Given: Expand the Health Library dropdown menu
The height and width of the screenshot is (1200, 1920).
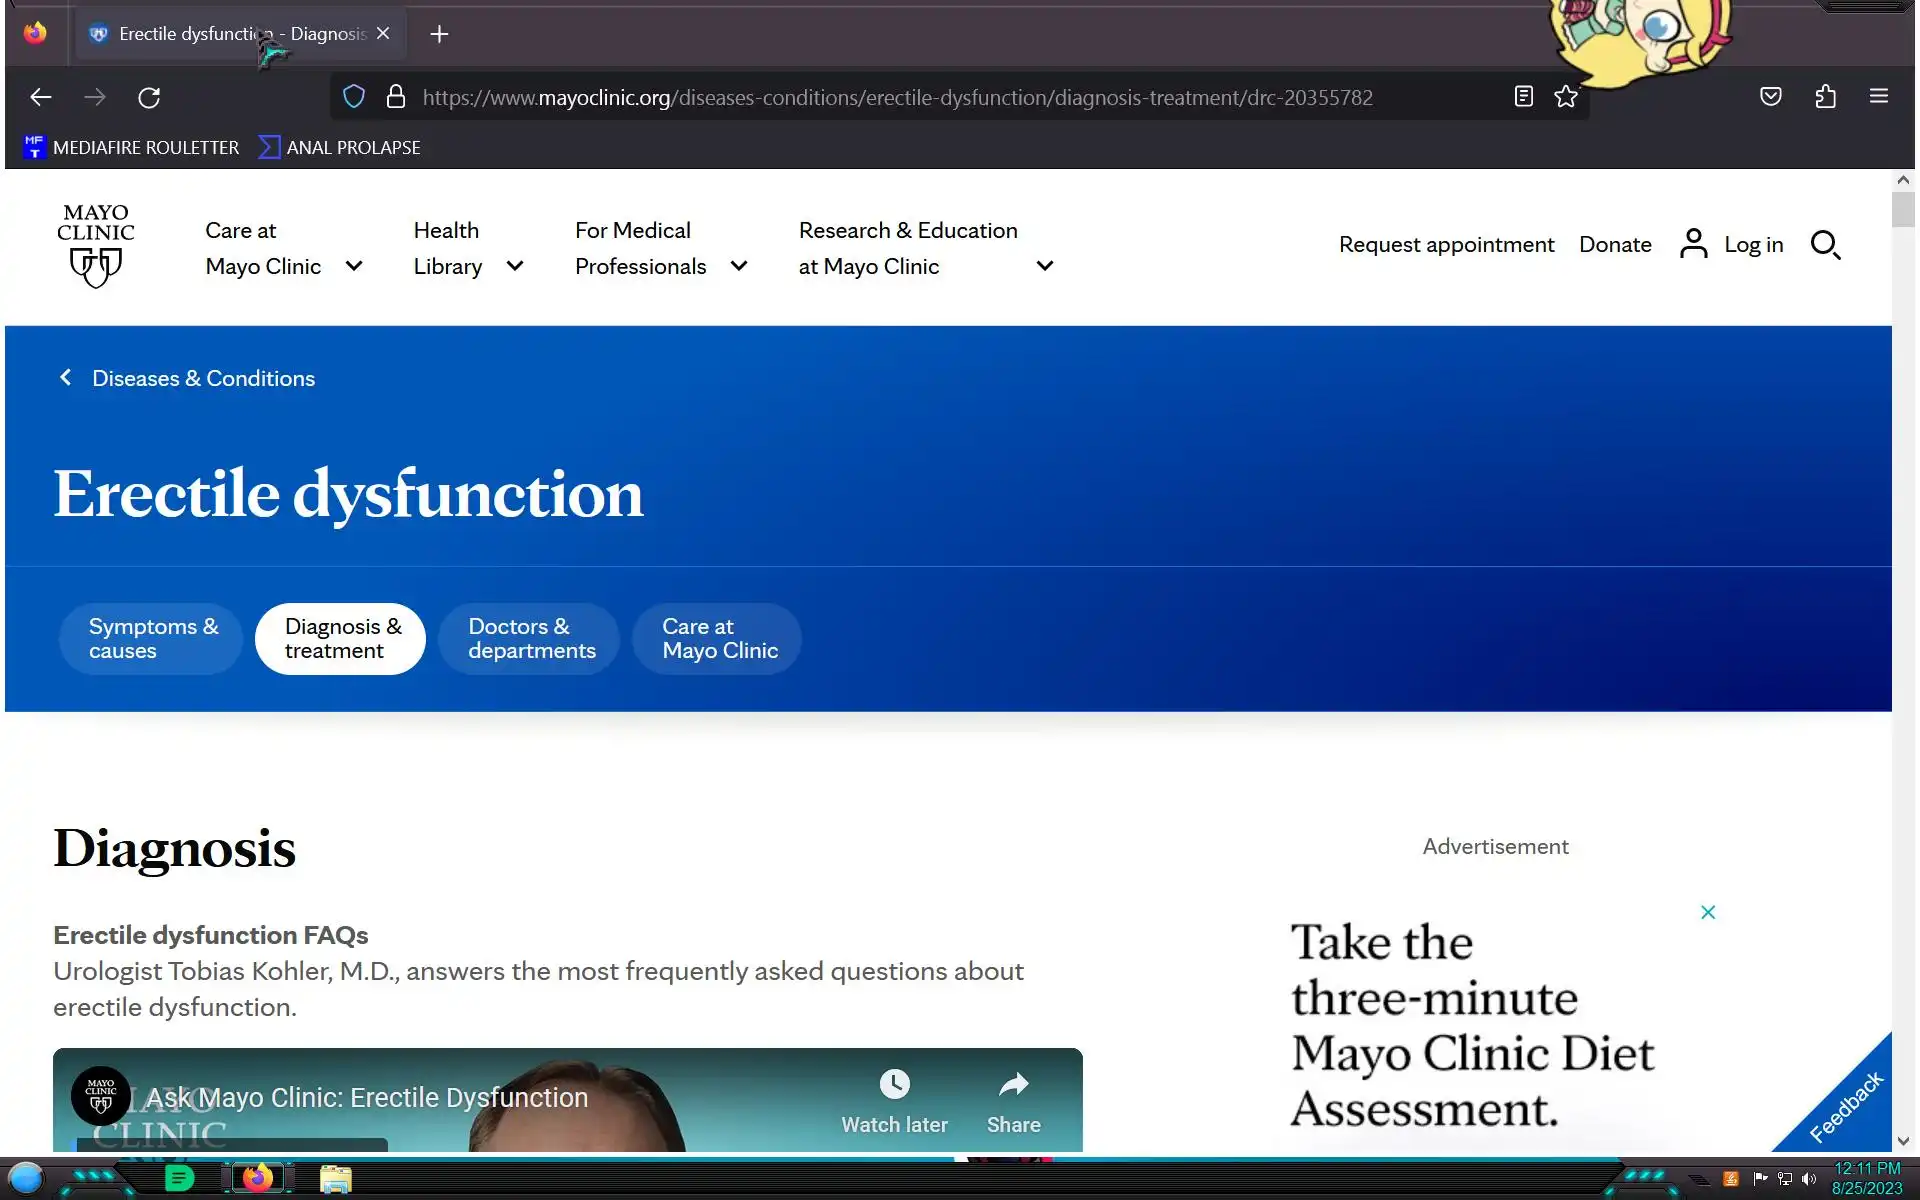Looking at the screenshot, I should click(x=515, y=266).
